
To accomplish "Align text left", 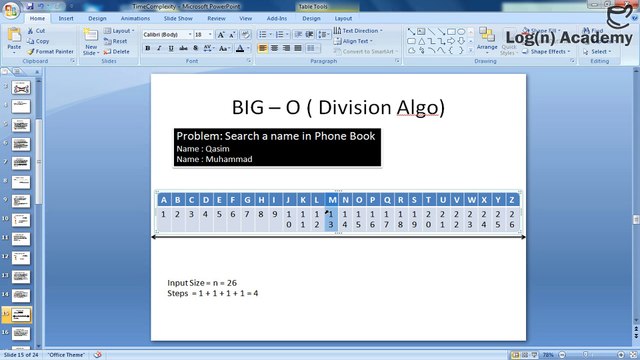I will click(x=262, y=49).
